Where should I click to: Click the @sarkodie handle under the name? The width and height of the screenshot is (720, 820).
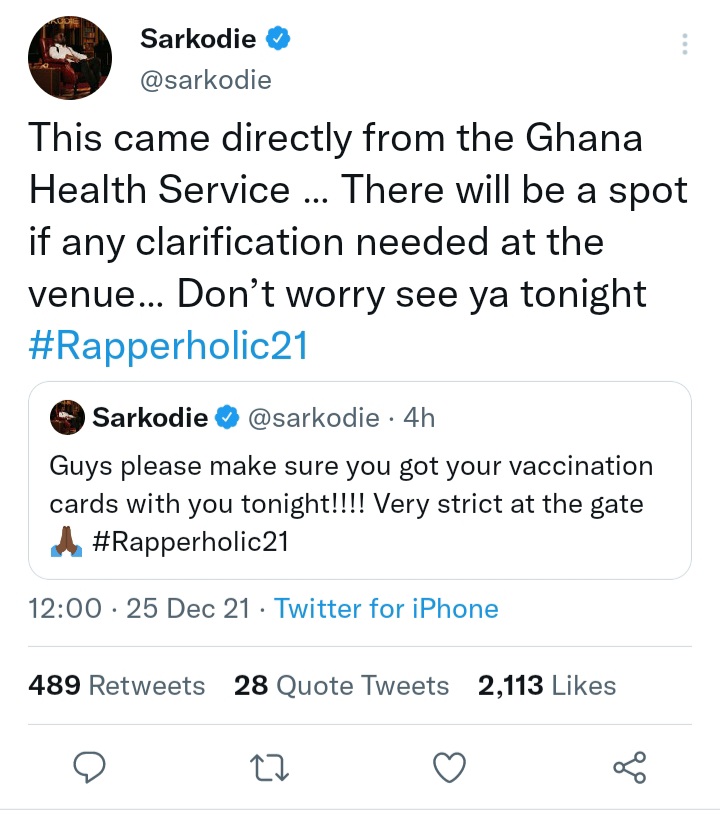(206, 80)
